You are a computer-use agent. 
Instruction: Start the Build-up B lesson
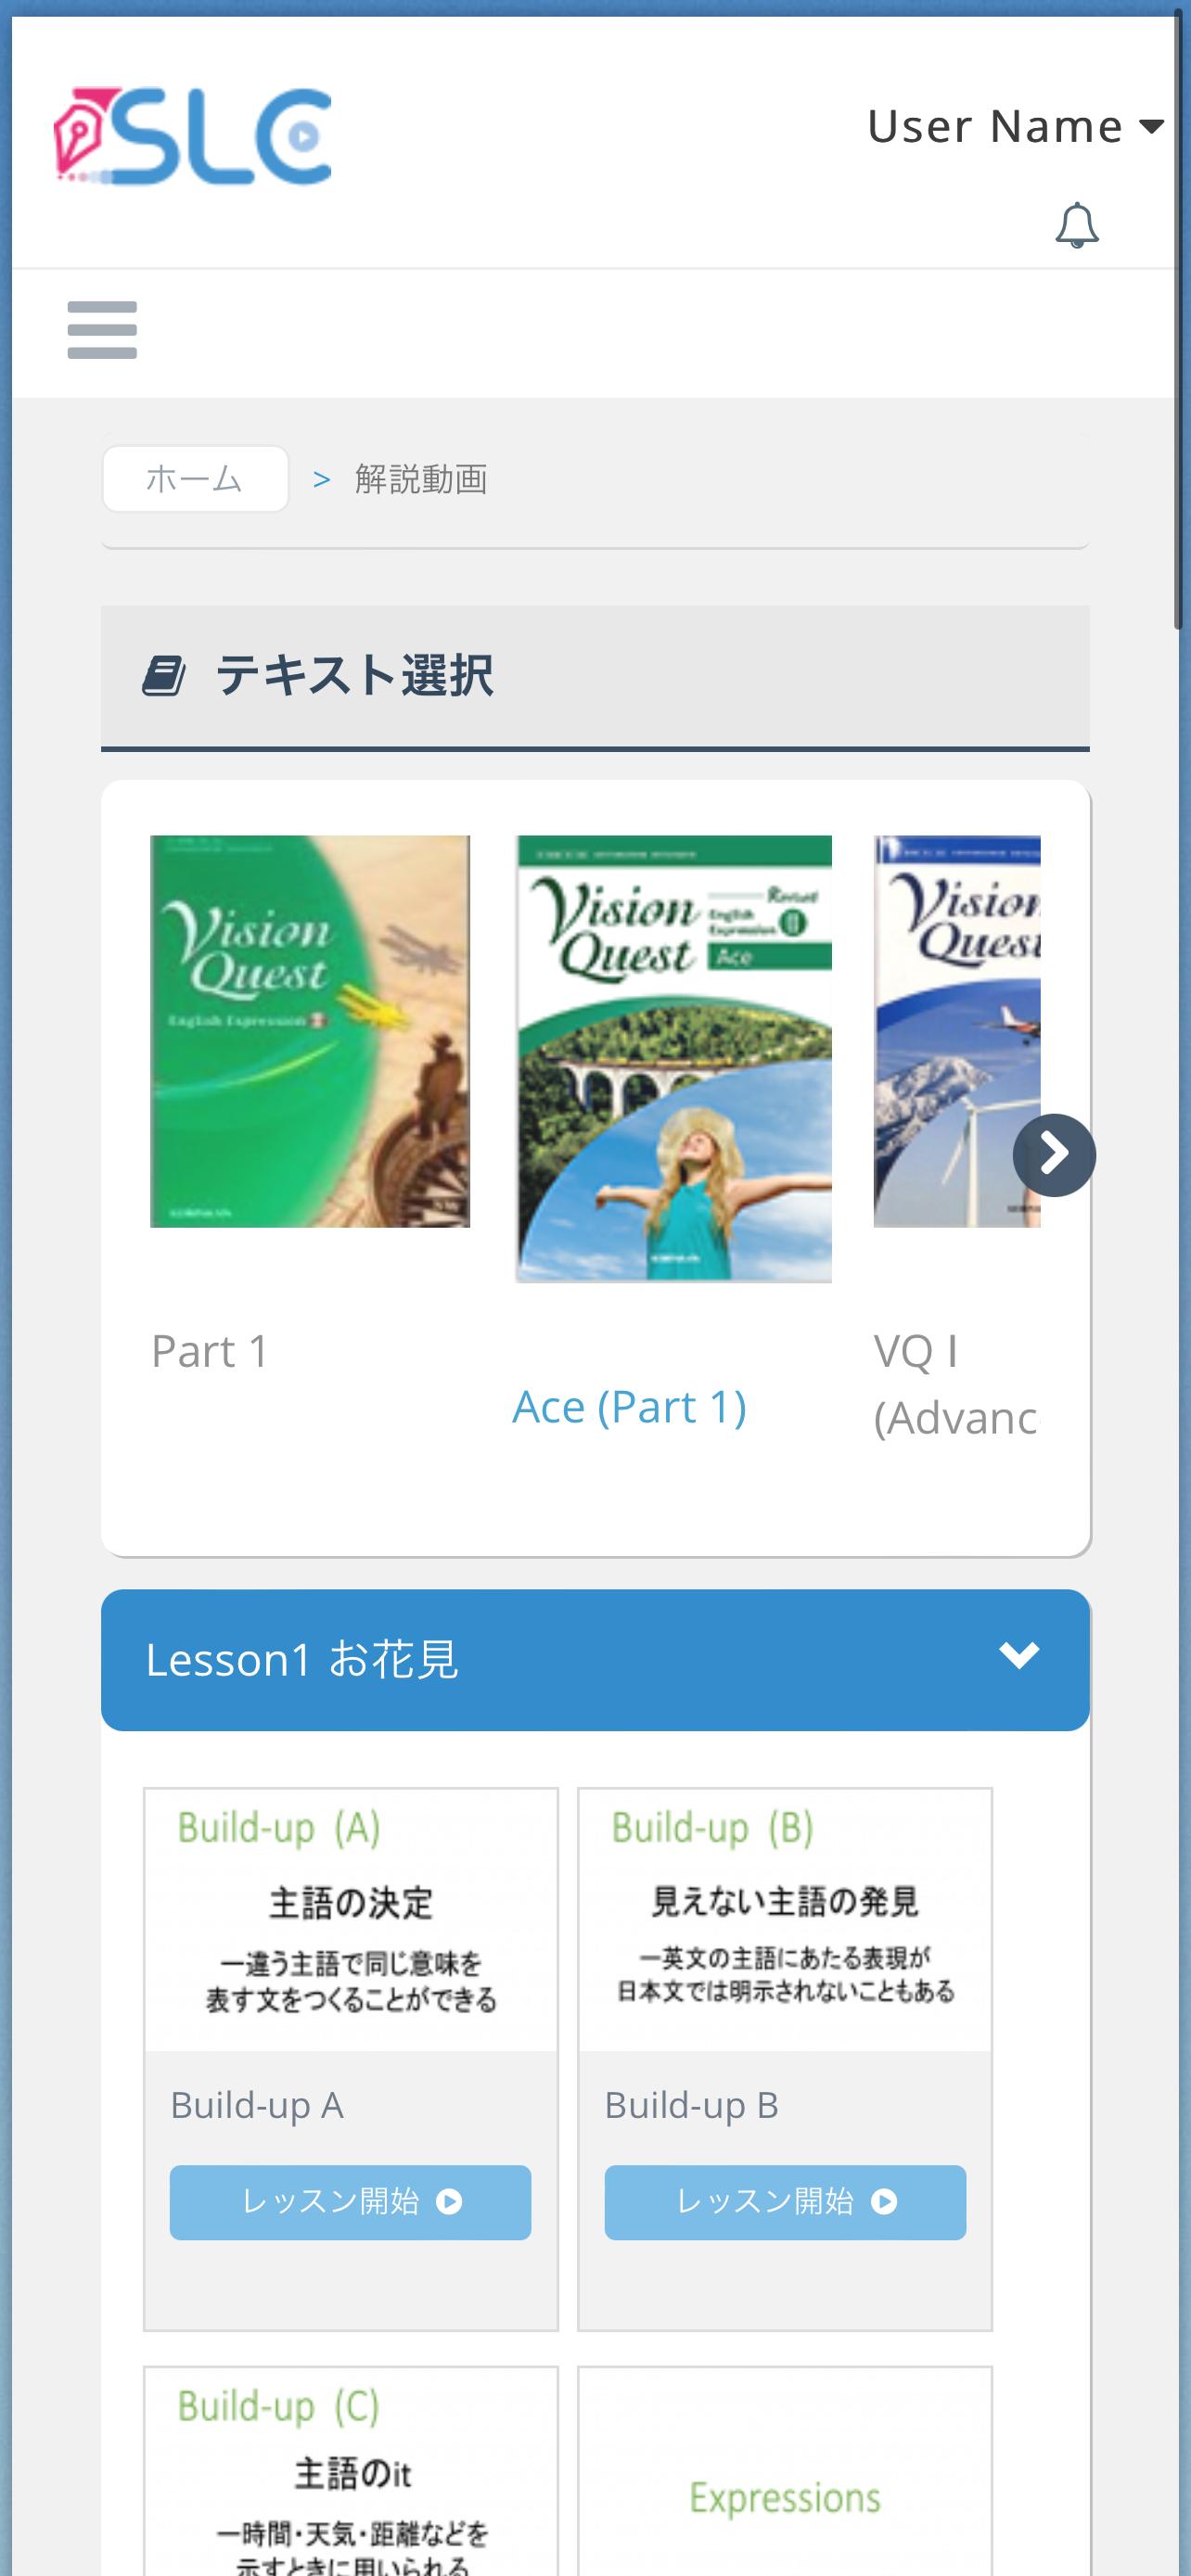tap(785, 2202)
